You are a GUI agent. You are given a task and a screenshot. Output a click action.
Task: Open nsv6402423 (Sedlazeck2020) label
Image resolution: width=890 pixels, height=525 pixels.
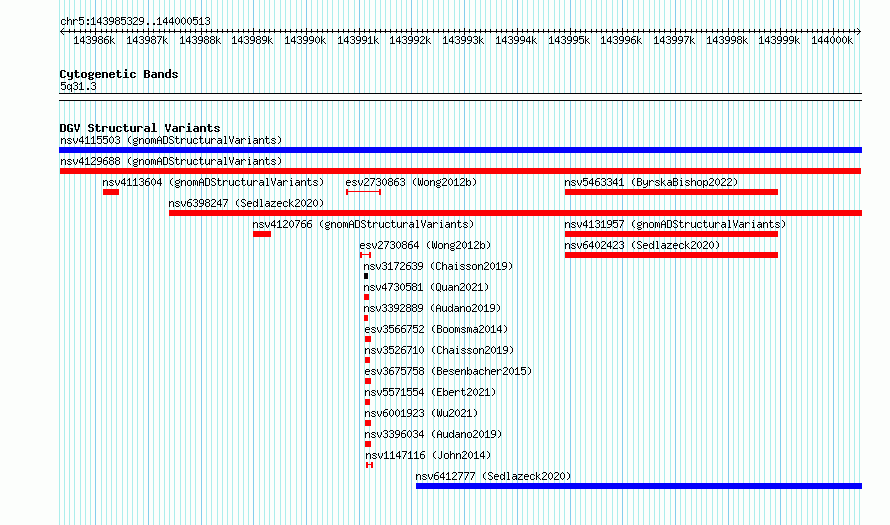coord(642,245)
